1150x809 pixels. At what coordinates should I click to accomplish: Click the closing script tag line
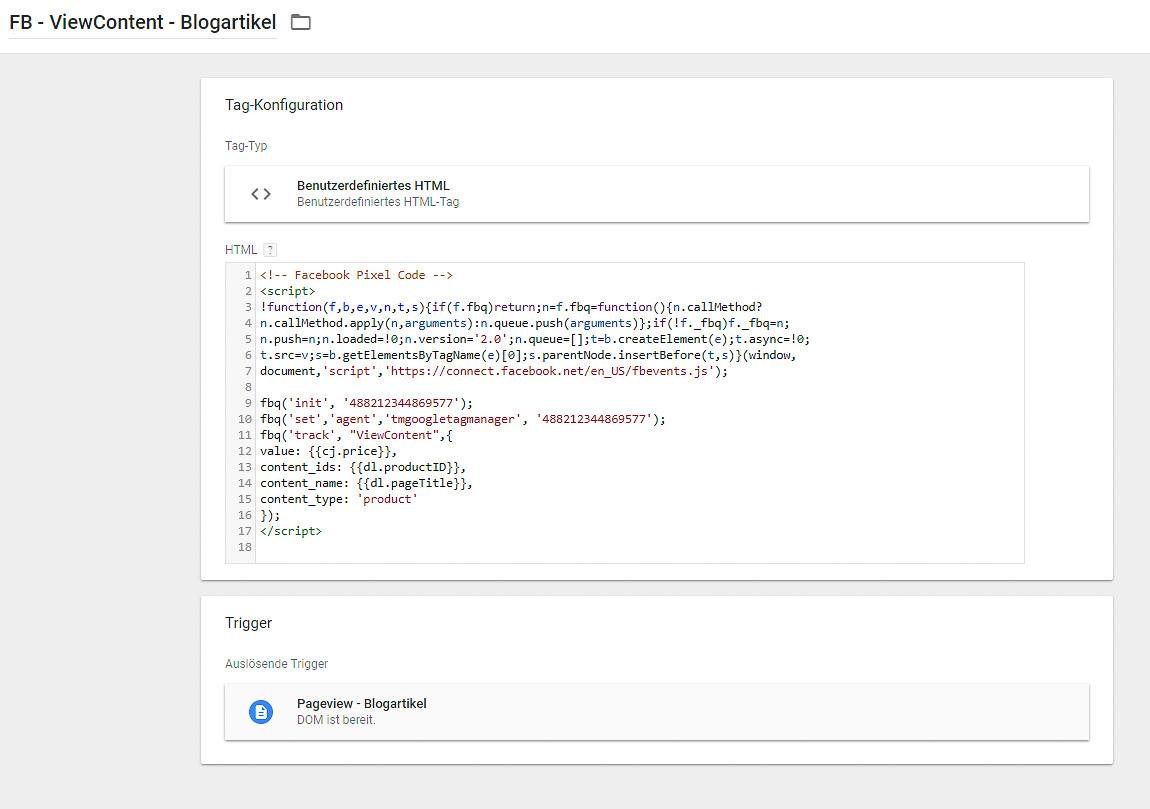click(x=290, y=531)
